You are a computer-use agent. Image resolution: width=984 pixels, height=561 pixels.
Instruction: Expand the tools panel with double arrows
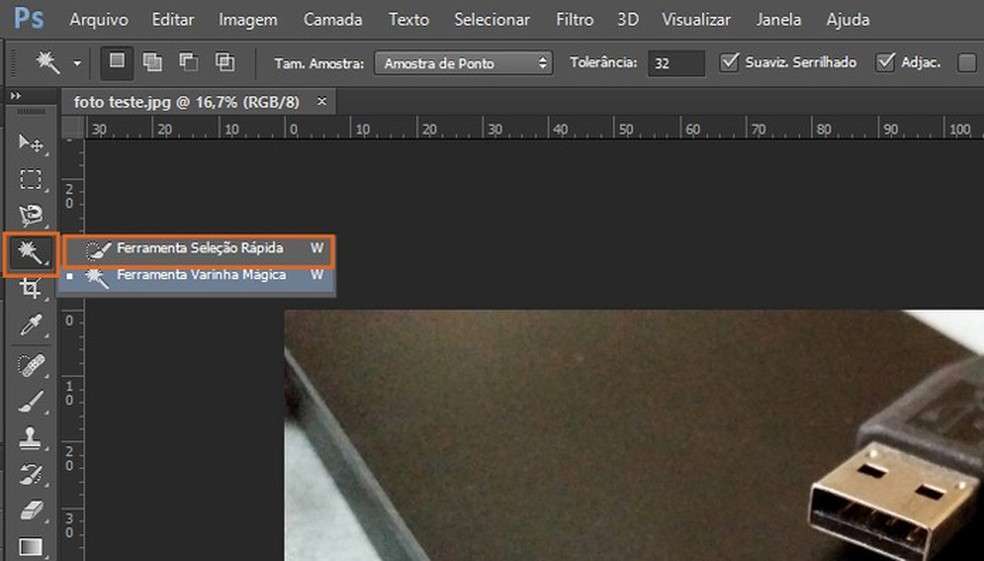pyautogui.click(x=15, y=96)
